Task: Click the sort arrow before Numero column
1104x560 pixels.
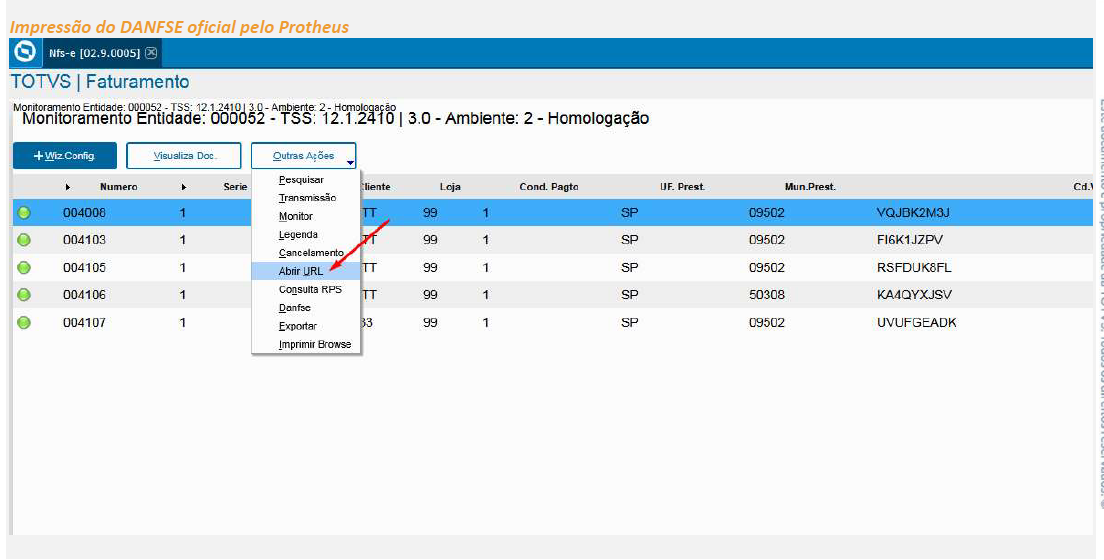Action: (68, 187)
